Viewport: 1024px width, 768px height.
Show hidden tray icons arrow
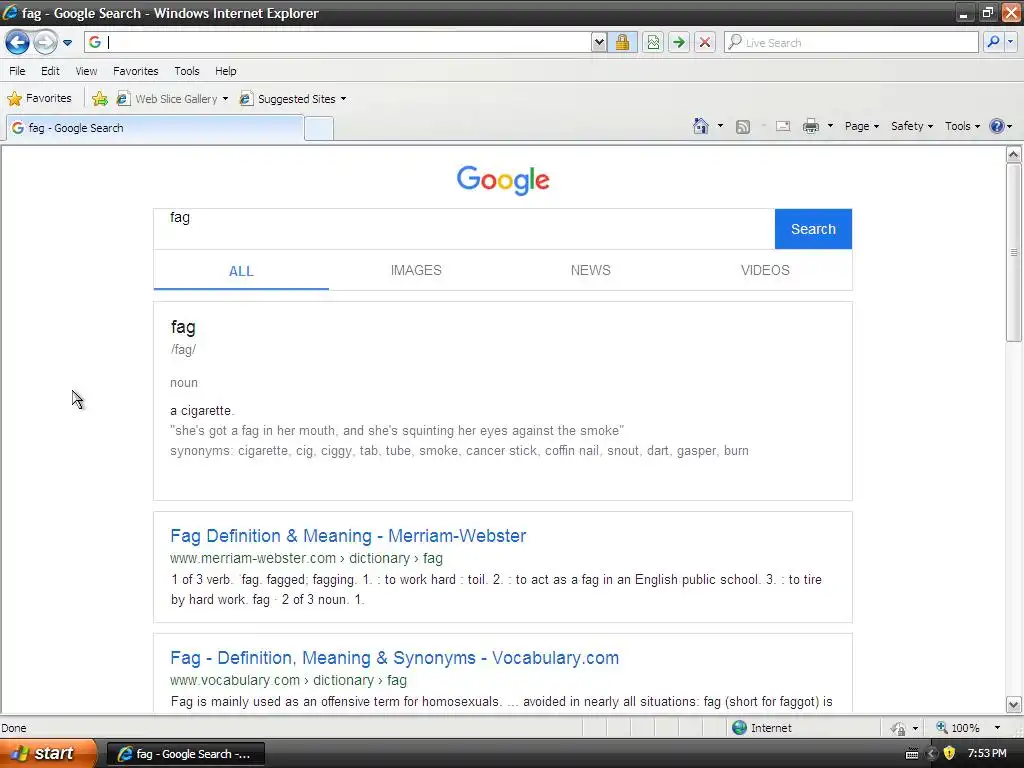(x=932, y=754)
